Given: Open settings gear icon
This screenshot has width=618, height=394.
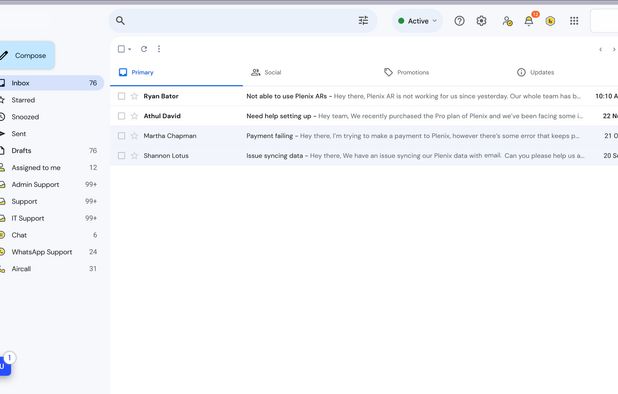Looking at the screenshot, I should [481, 21].
